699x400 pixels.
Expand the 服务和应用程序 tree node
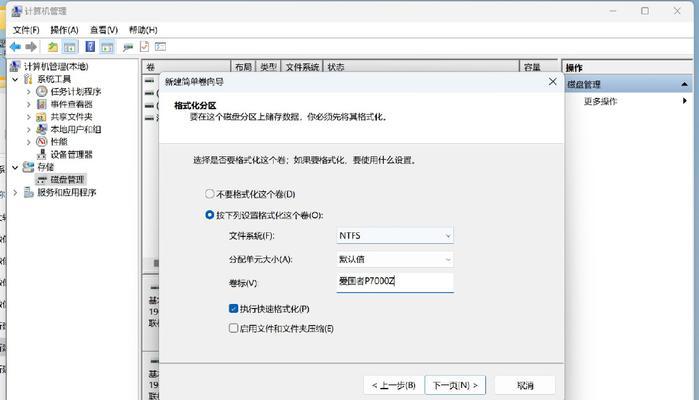click(15, 193)
